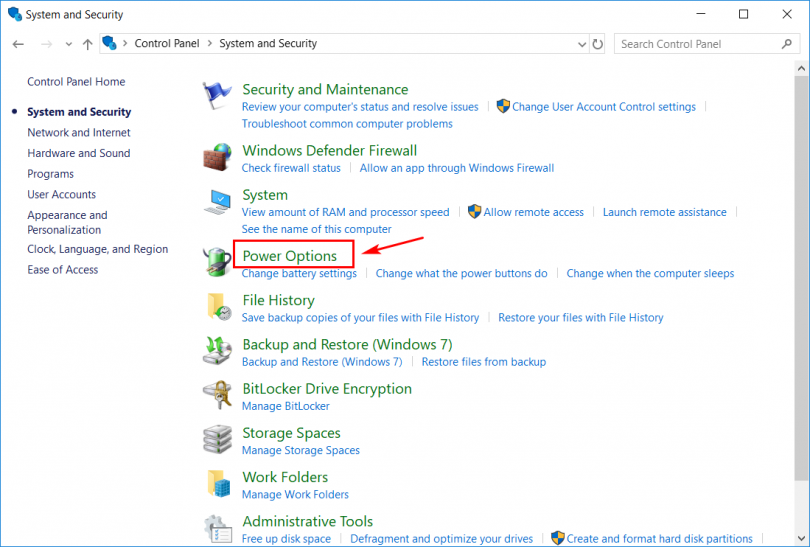The height and width of the screenshot is (547, 810).
Task: Go up one level with the up arrow
Action: tap(87, 44)
